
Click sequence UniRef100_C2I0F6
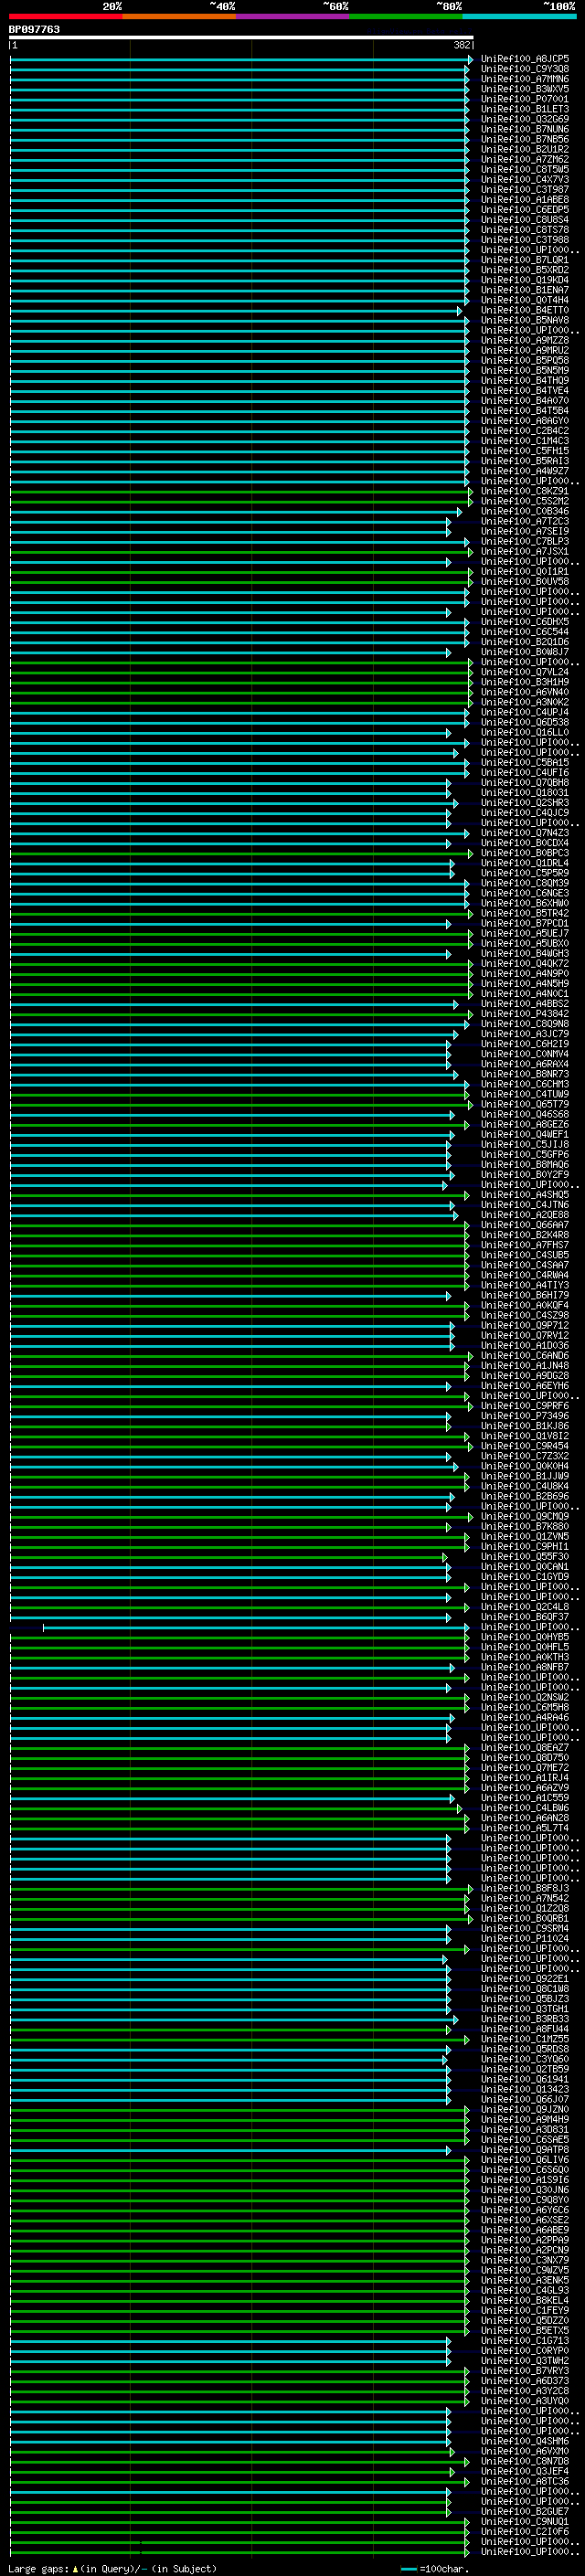tap(525, 2532)
